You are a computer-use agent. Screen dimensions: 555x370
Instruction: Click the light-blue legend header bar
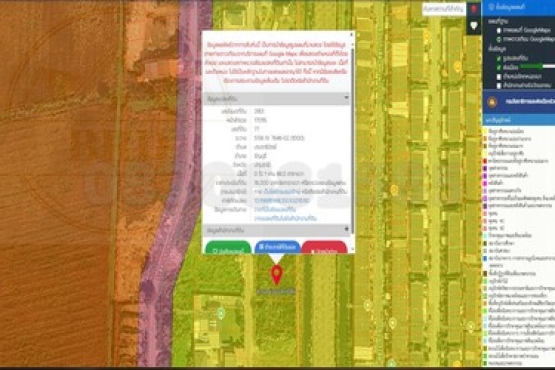click(x=519, y=120)
